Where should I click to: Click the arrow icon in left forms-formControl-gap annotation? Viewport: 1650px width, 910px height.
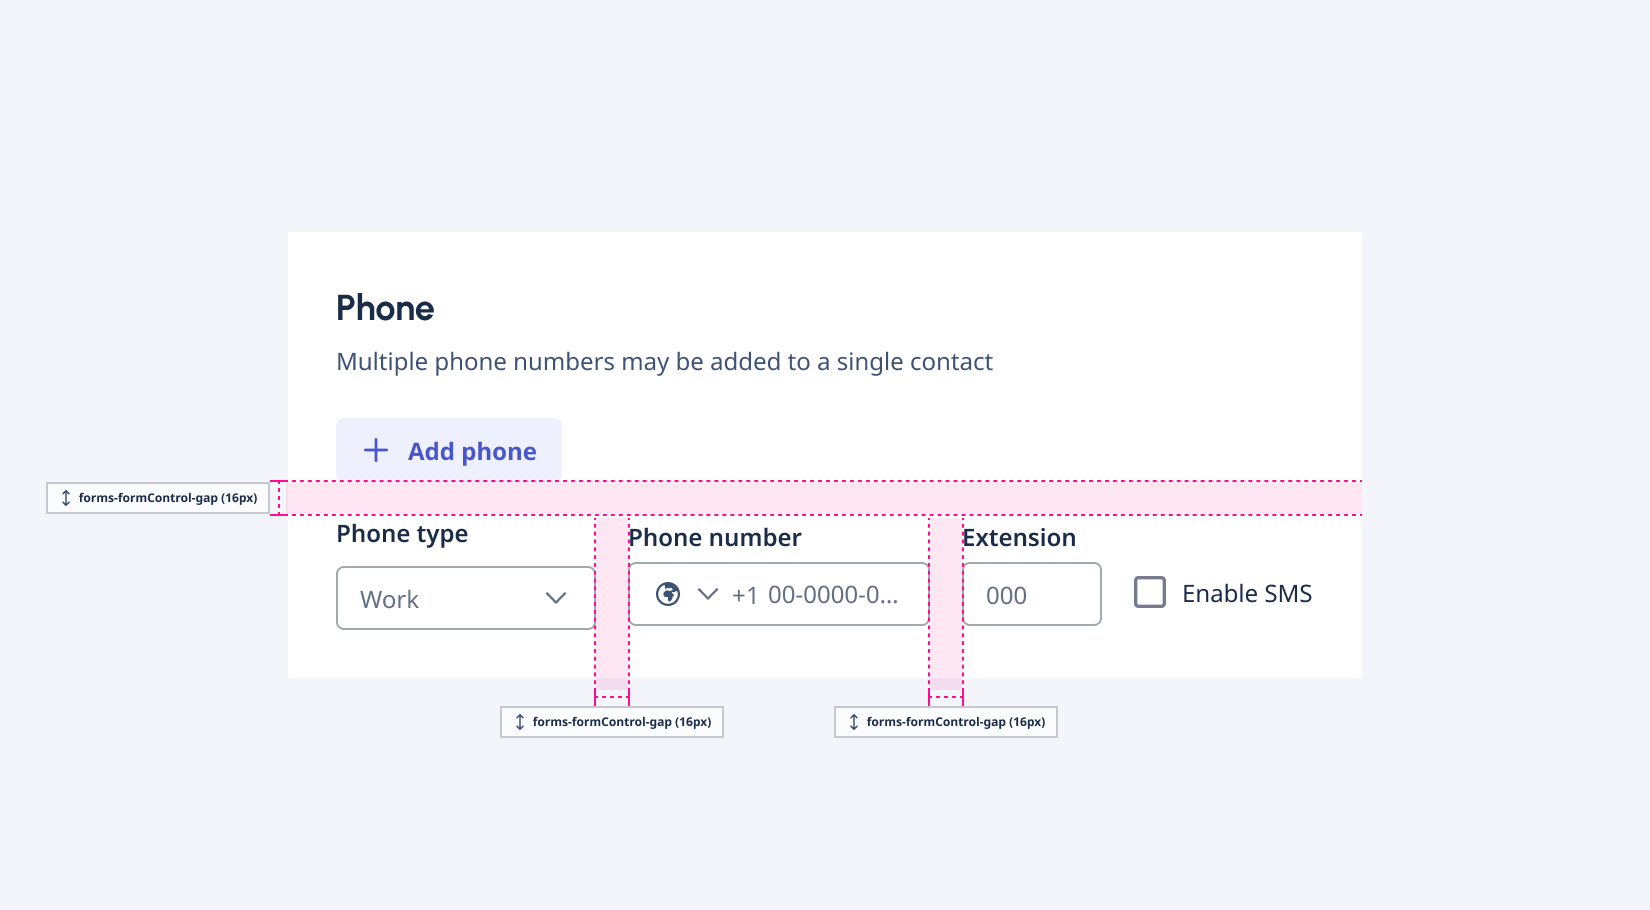pos(66,497)
